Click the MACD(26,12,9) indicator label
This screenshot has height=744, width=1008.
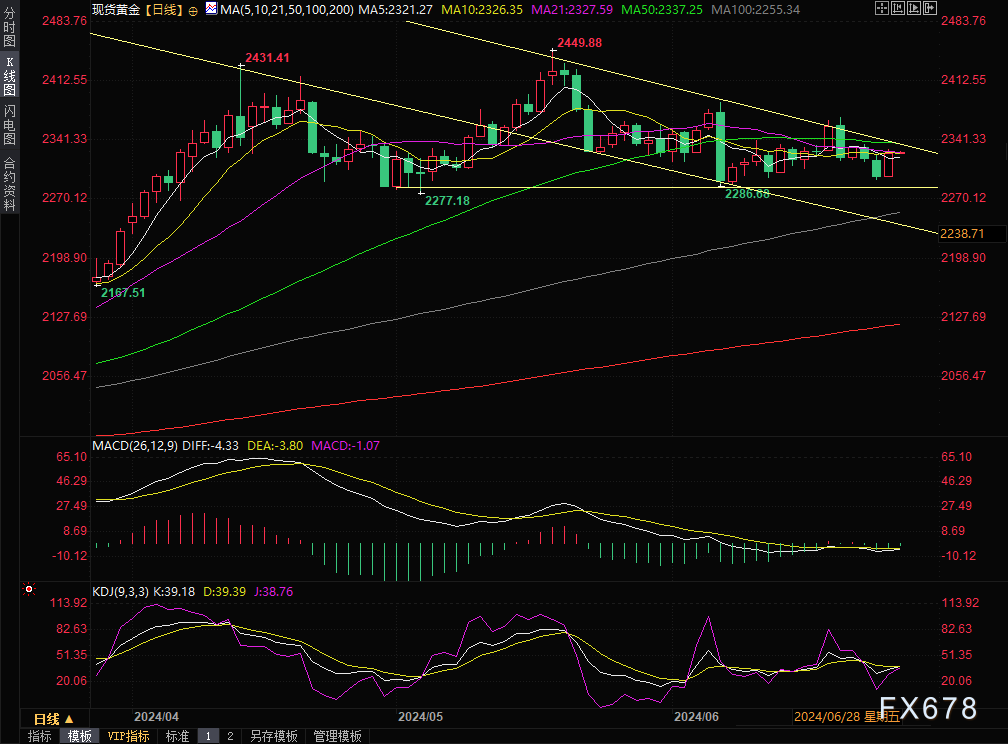pyautogui.click(x=135, y=445)
